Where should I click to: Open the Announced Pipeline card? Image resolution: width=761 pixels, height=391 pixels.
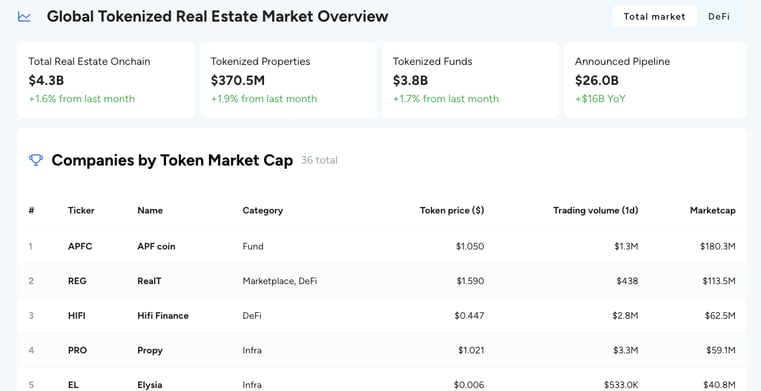[x=655, y=80]
